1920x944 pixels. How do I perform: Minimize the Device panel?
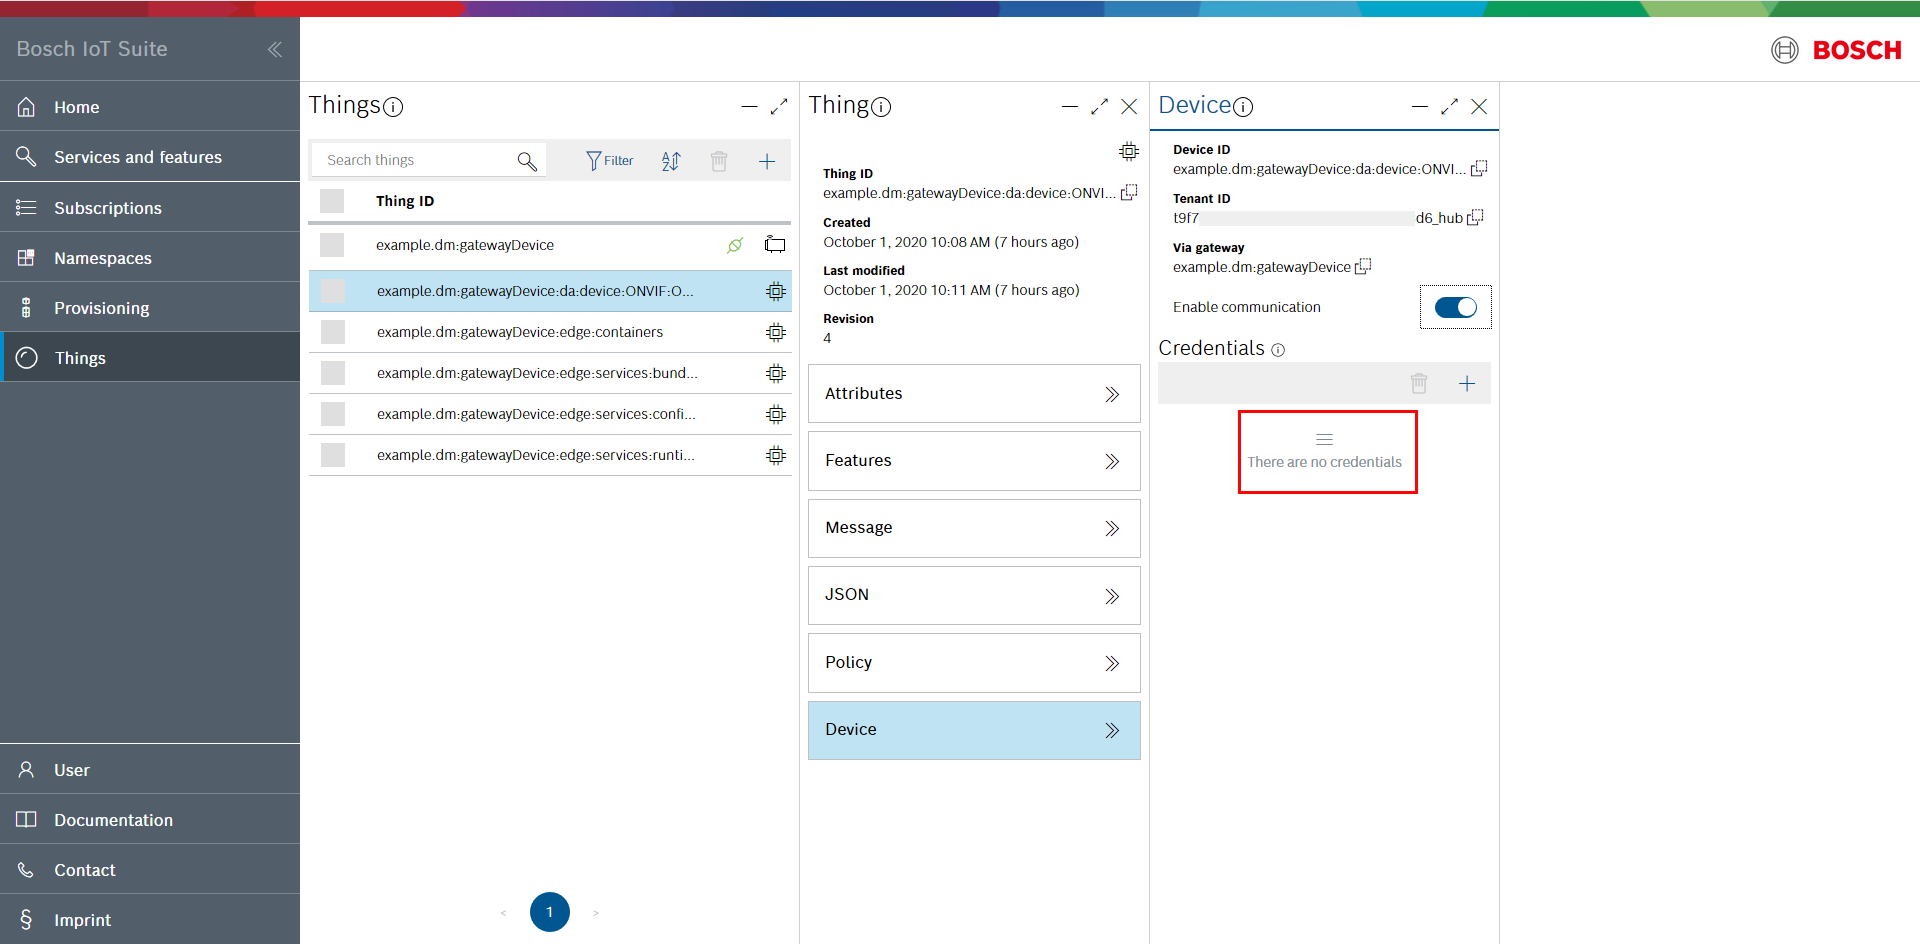pos(1419,106)
